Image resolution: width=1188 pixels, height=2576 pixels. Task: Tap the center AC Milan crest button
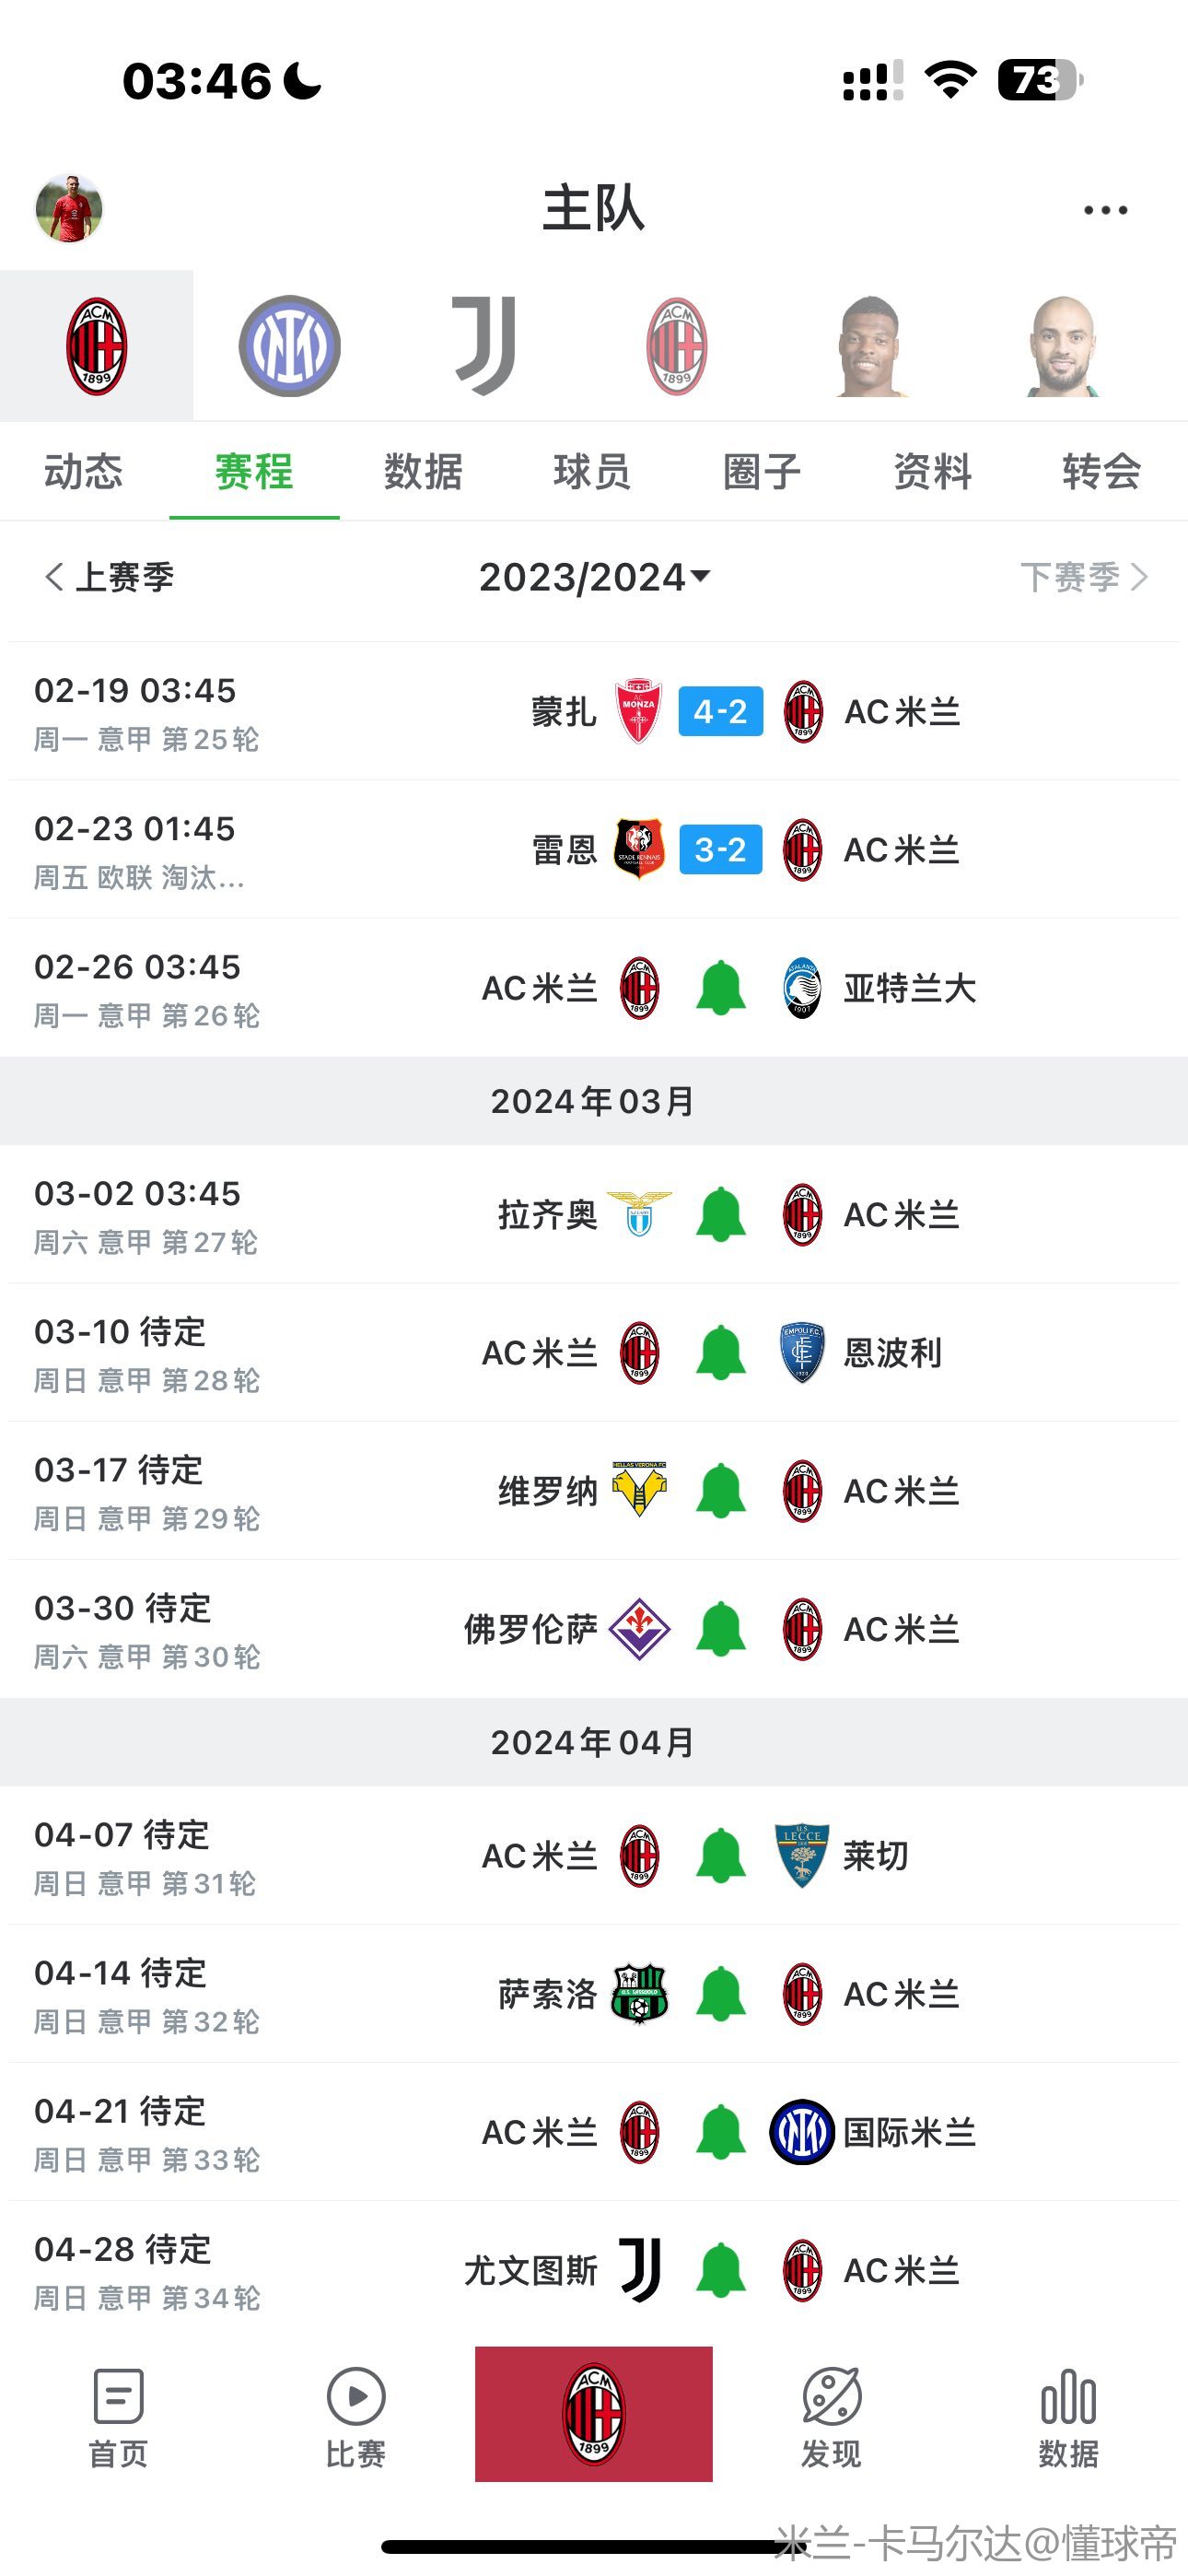click(x=594, y=2414)
